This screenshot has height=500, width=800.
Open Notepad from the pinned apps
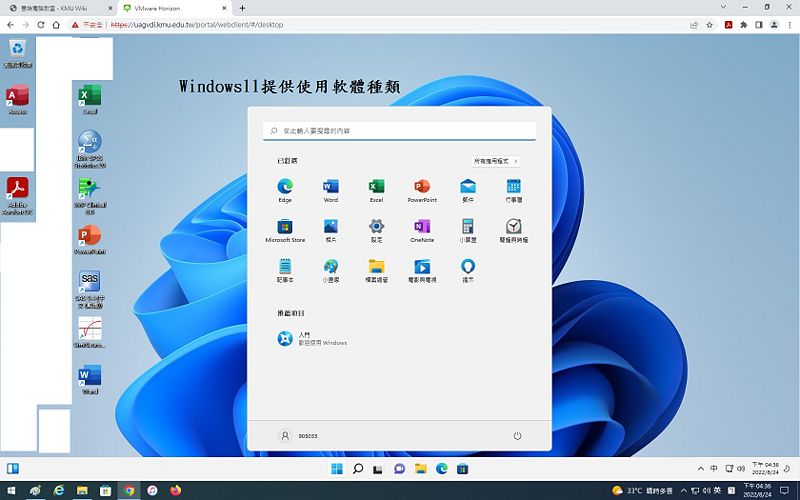pyautogui.click(x=285, y=270)
